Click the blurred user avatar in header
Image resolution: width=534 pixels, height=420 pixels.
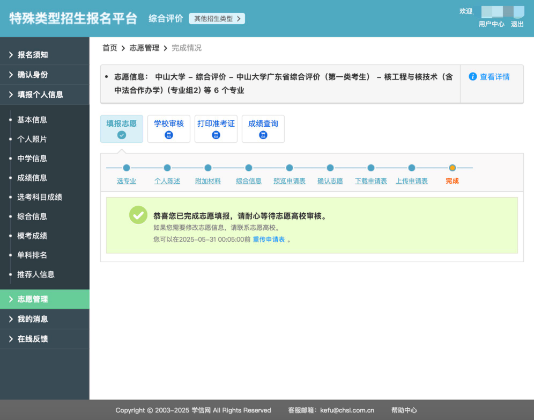coord(503,12)
